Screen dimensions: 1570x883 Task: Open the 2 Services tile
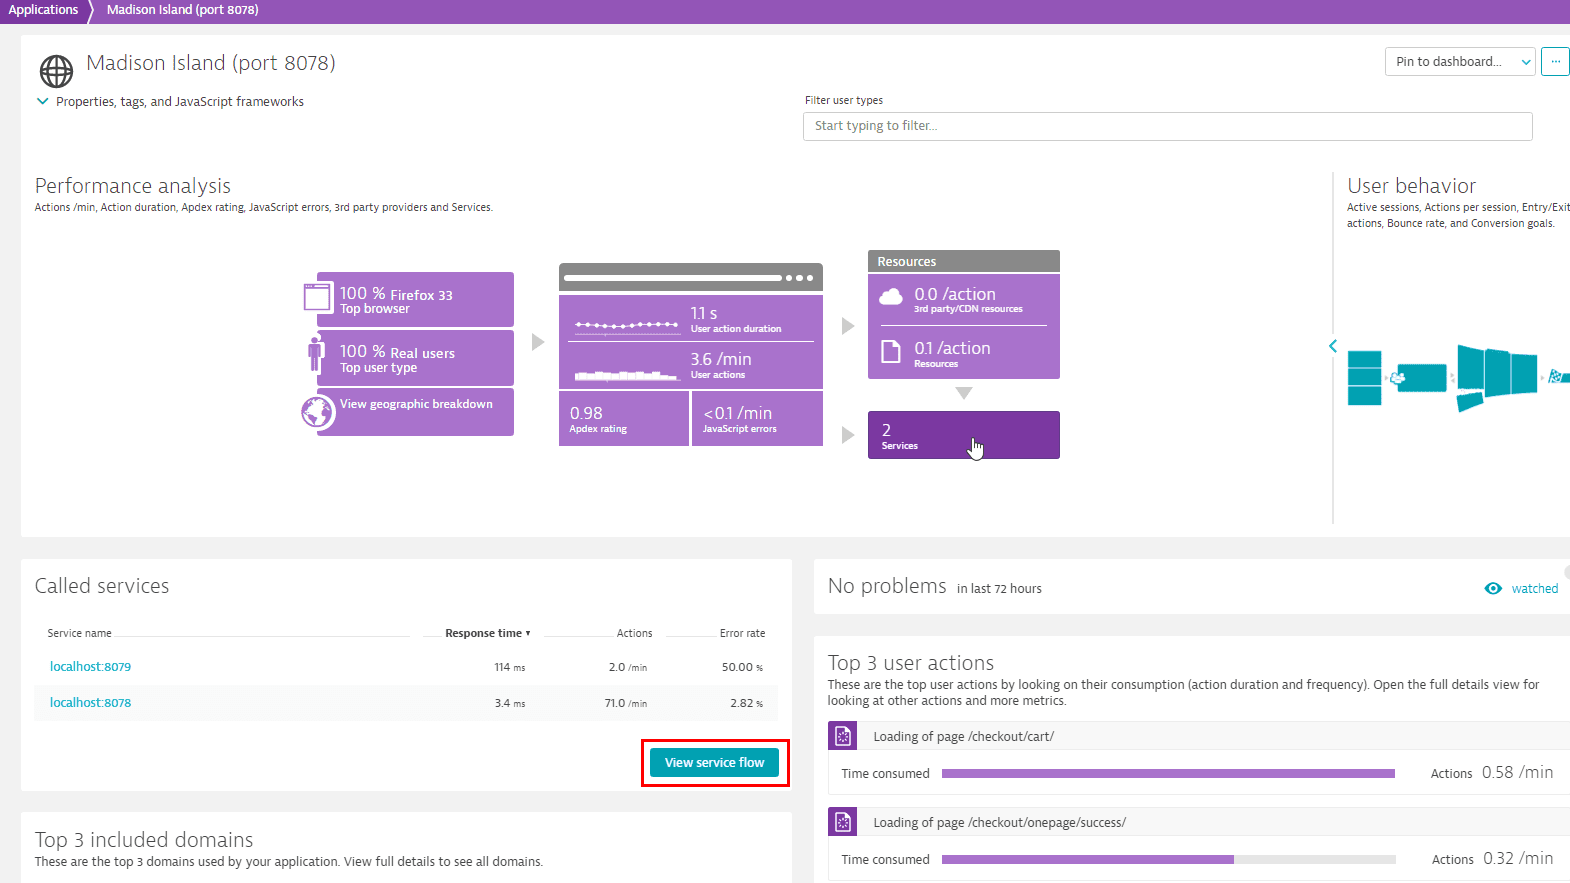963,435
